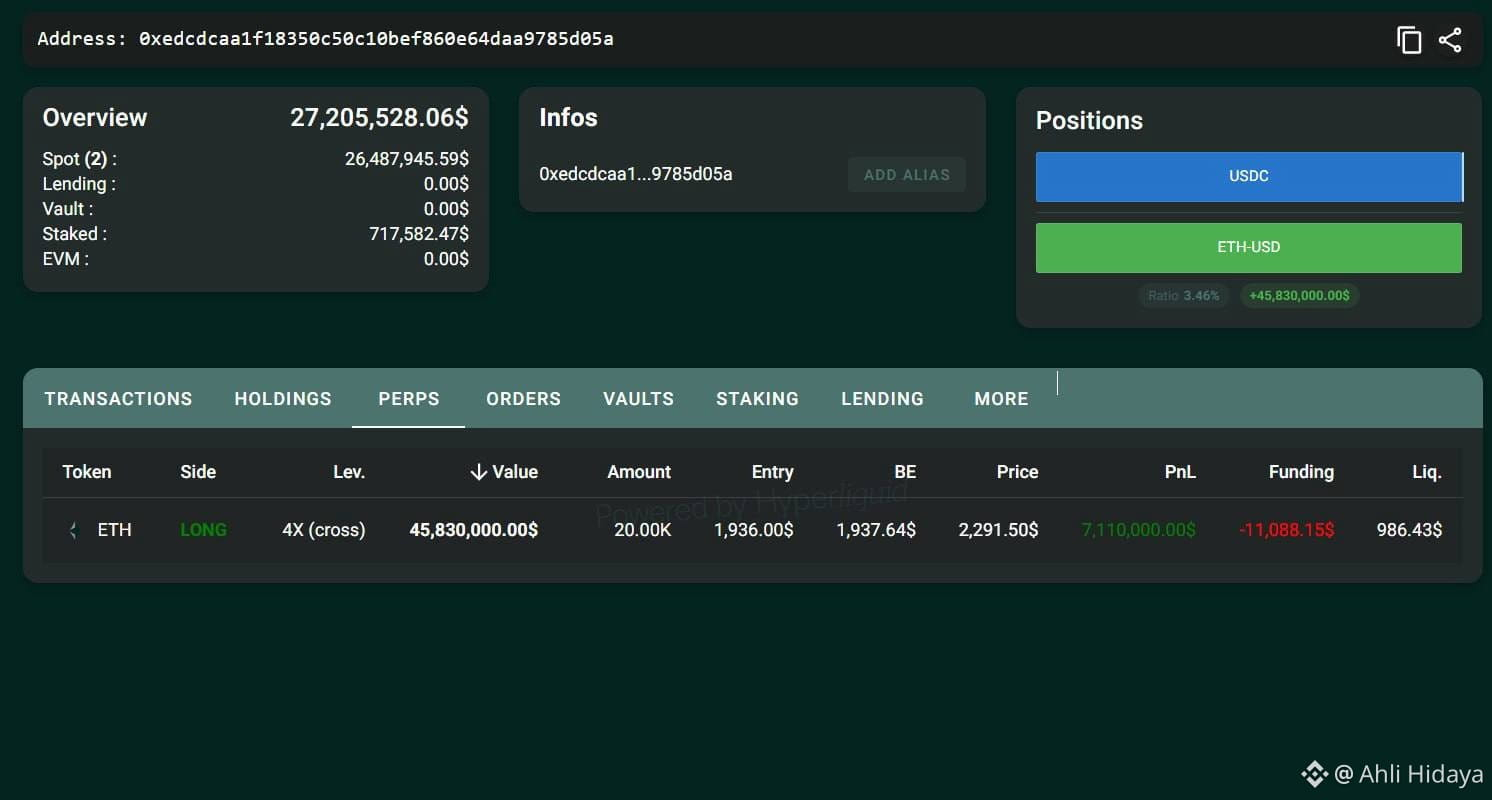Screen dimensions: 1492x800
Task: Click the 45,830,000.00$ position value cell
Action: tap(474, 530)
